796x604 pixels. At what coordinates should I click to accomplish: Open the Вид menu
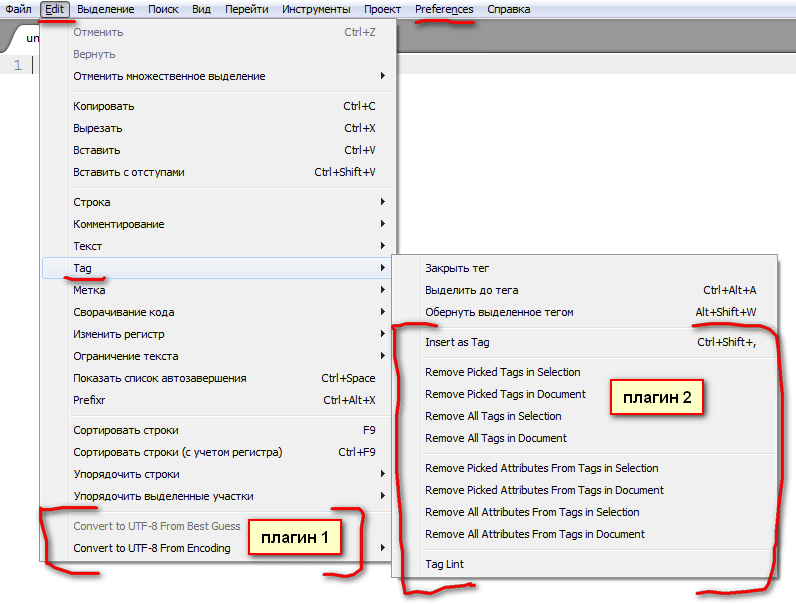coord(201,9)
